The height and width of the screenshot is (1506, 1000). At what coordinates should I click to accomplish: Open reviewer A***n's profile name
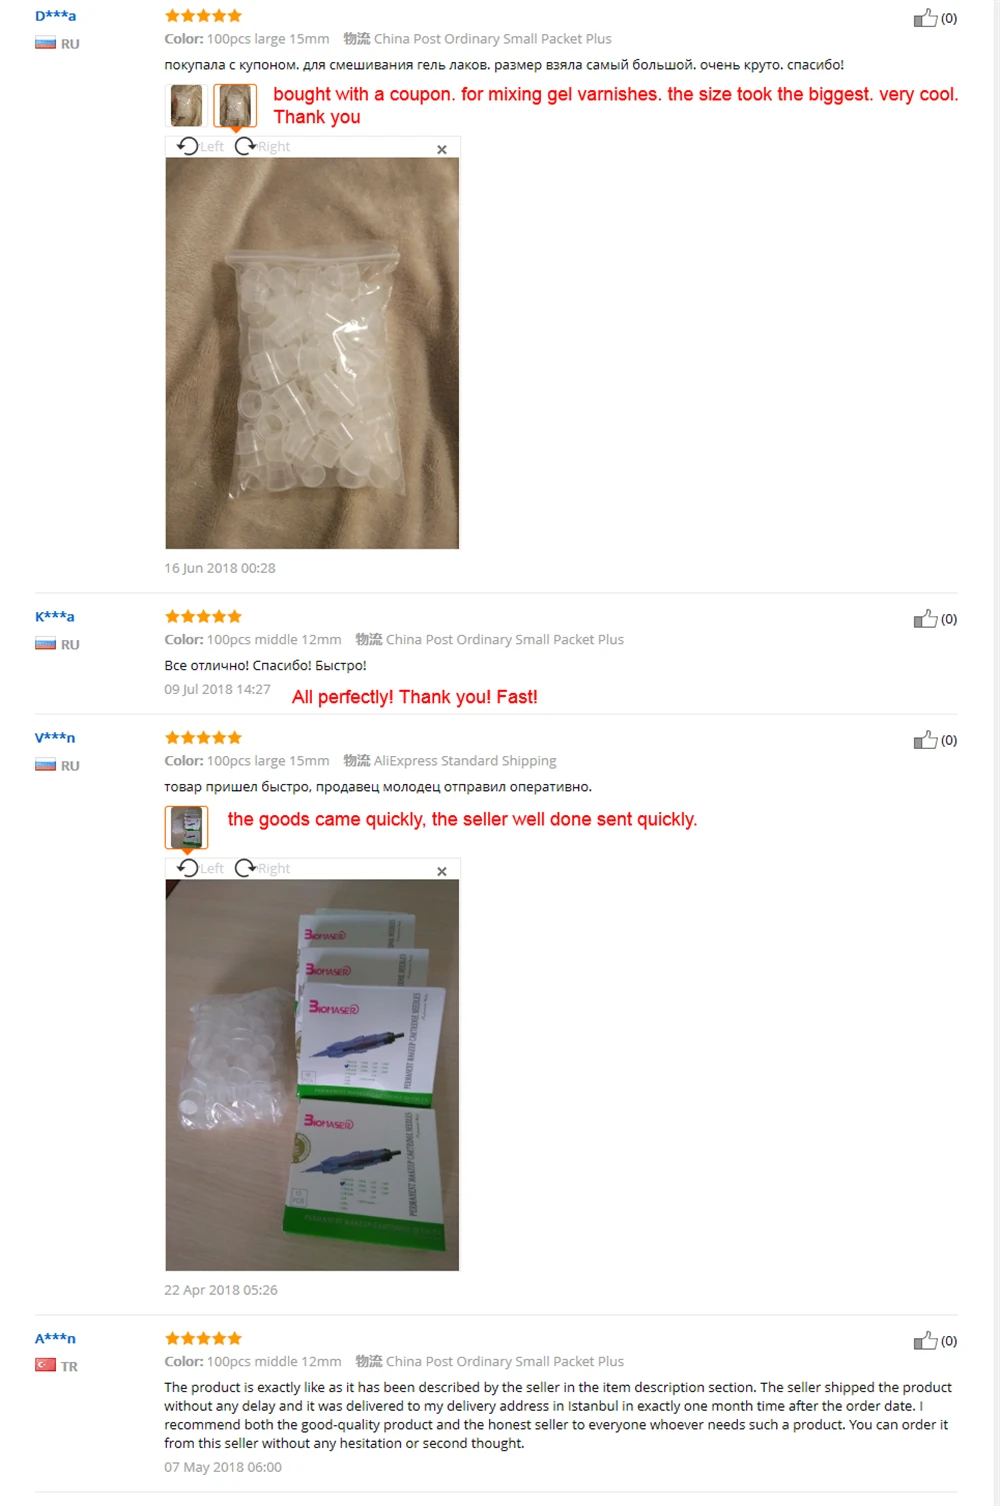[x=55, y=1338]
